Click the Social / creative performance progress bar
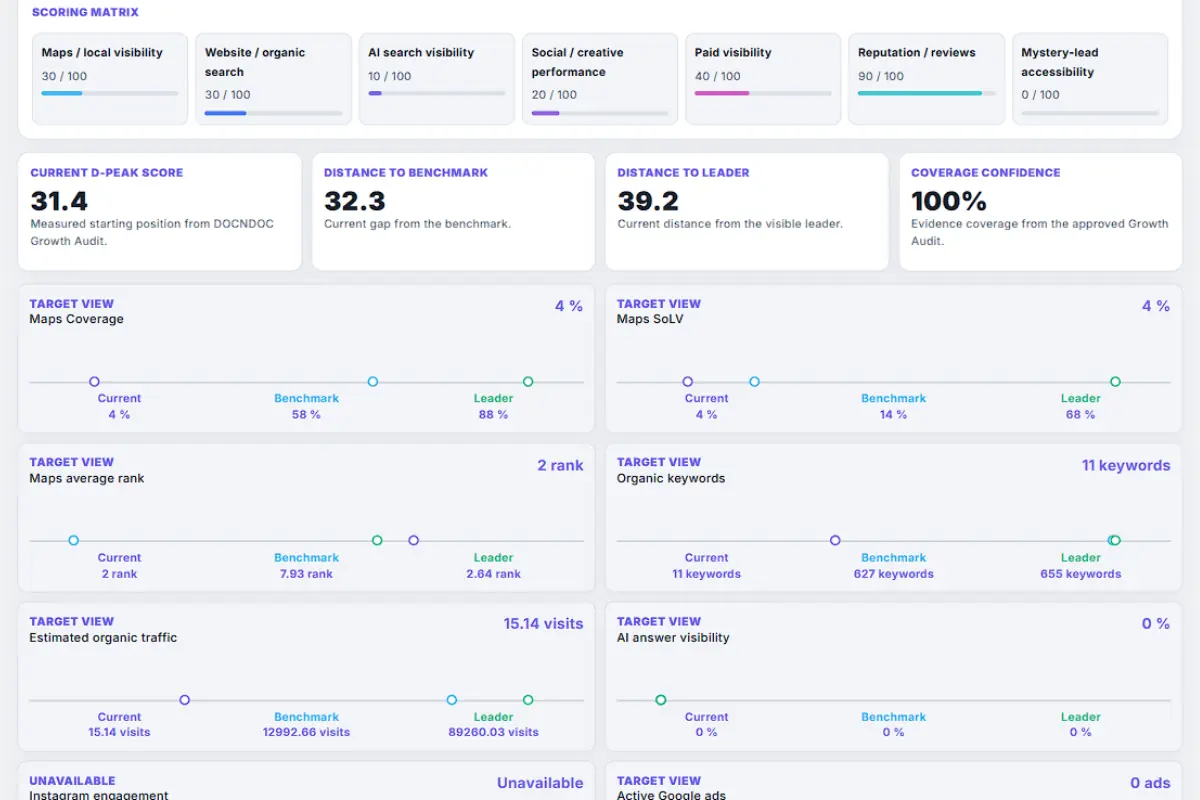The width and height of the screenshot is (1200, 800). [600, 113]
